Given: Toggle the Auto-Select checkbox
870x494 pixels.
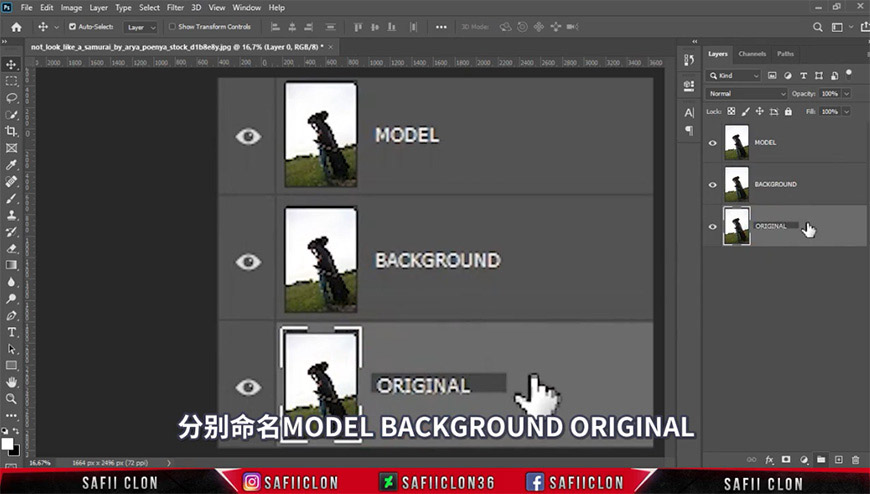Looking at the screenshot, I should click(x=72, y=26).
